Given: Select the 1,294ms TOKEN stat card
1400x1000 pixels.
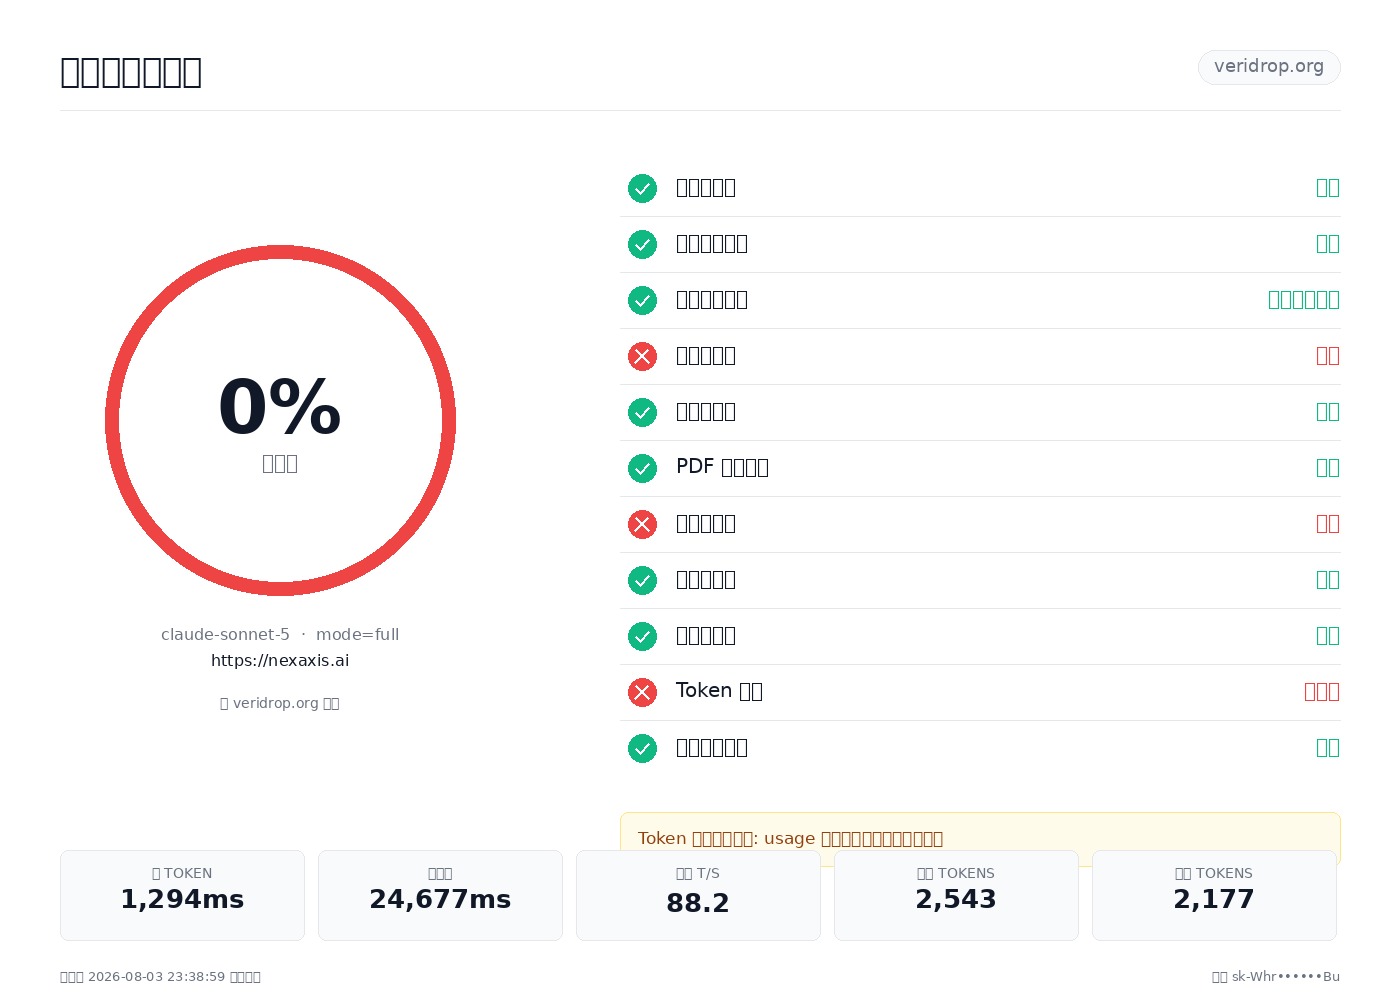Looking at the screenshot, I should (x=182, y=895).
